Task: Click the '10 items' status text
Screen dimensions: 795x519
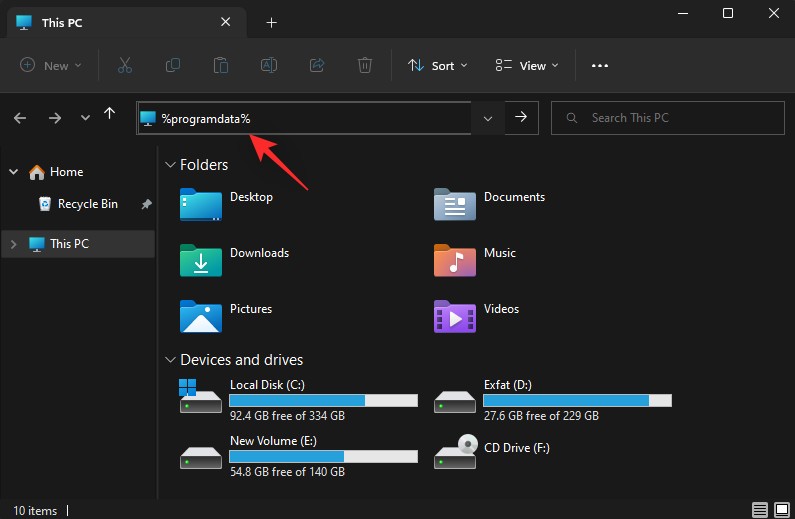Action: (x=35, y=511)
